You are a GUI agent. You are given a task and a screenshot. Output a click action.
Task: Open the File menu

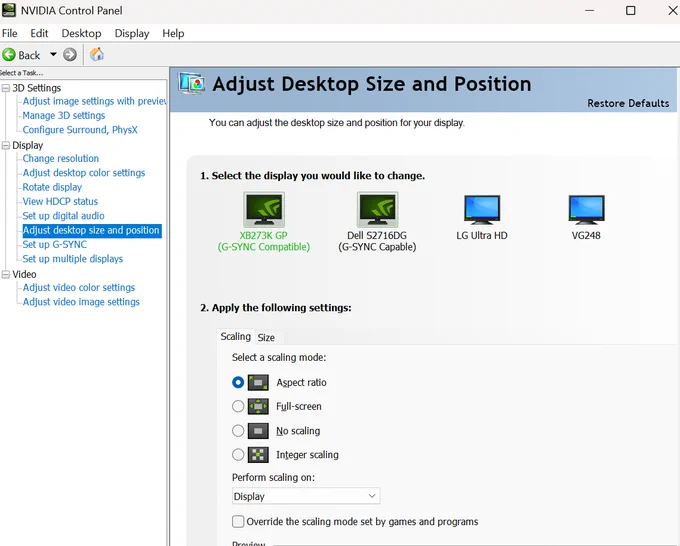[10, 33]
